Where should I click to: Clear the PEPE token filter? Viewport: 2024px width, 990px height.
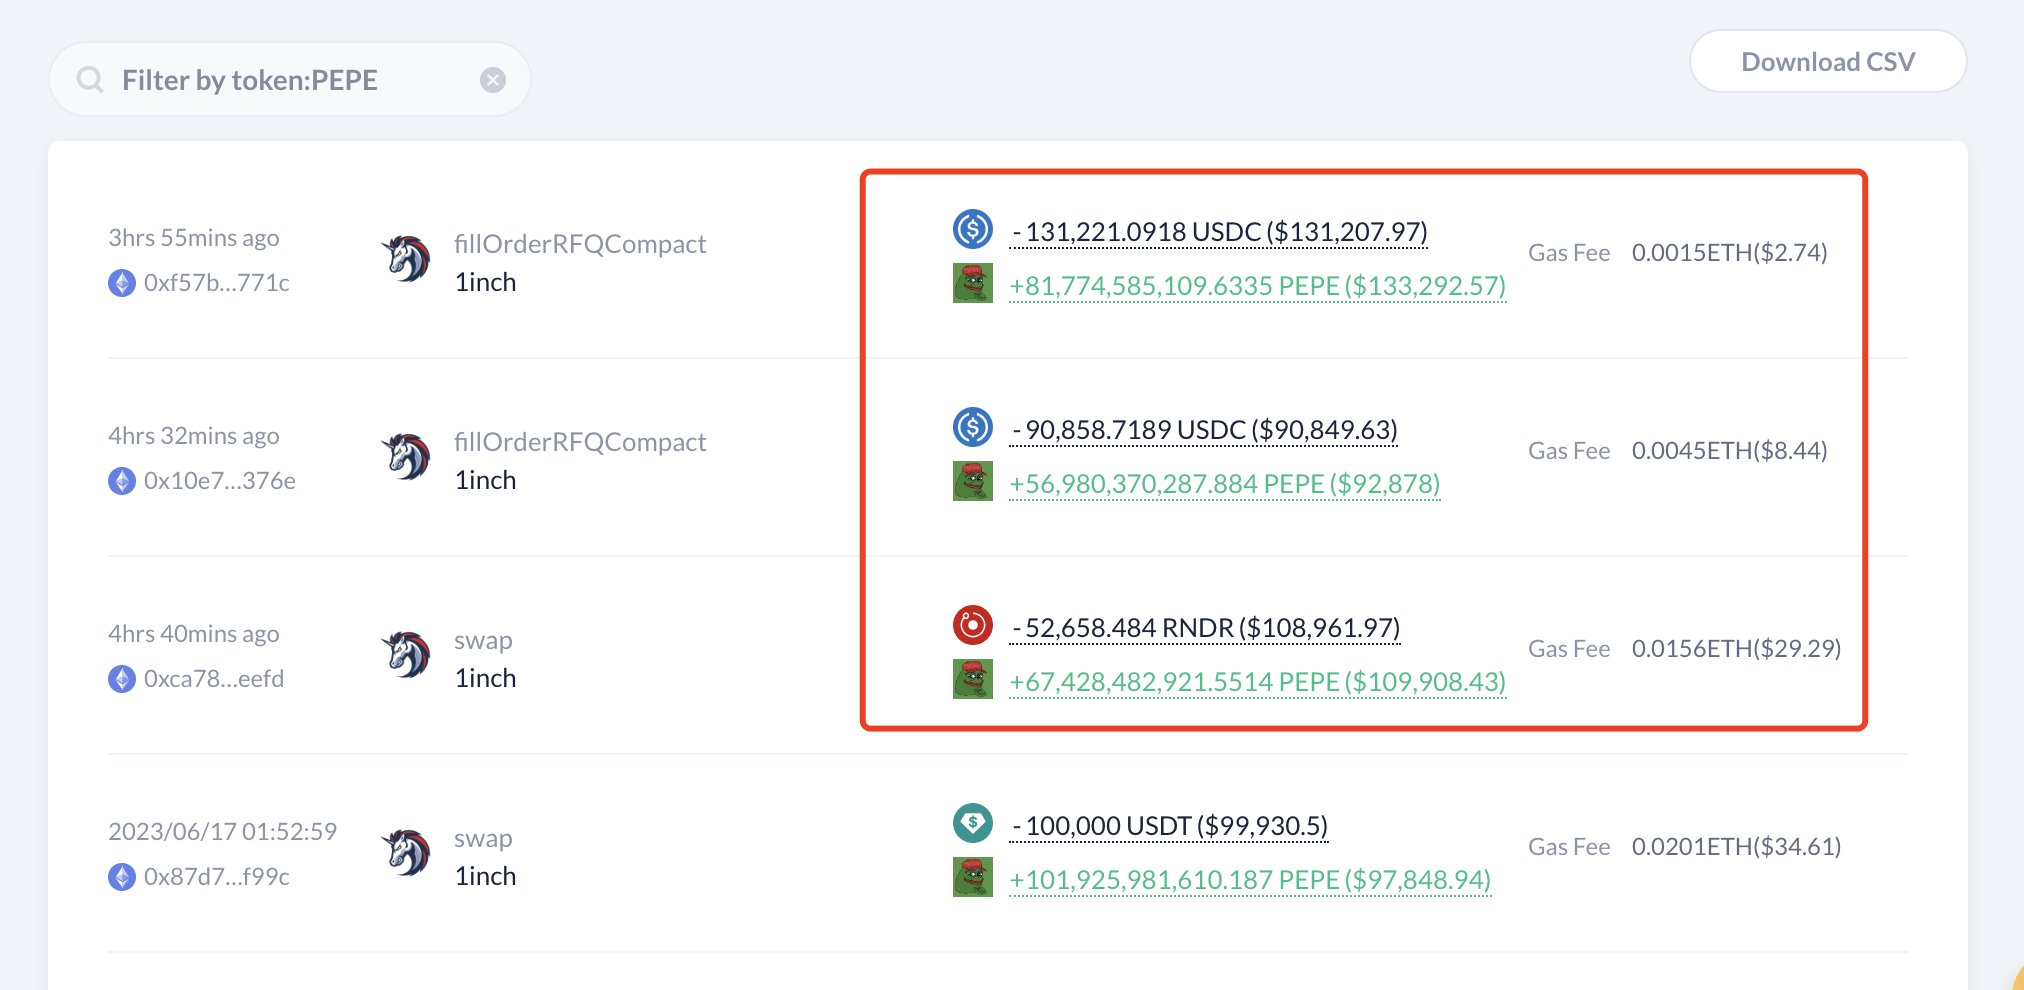coord(493,80)
